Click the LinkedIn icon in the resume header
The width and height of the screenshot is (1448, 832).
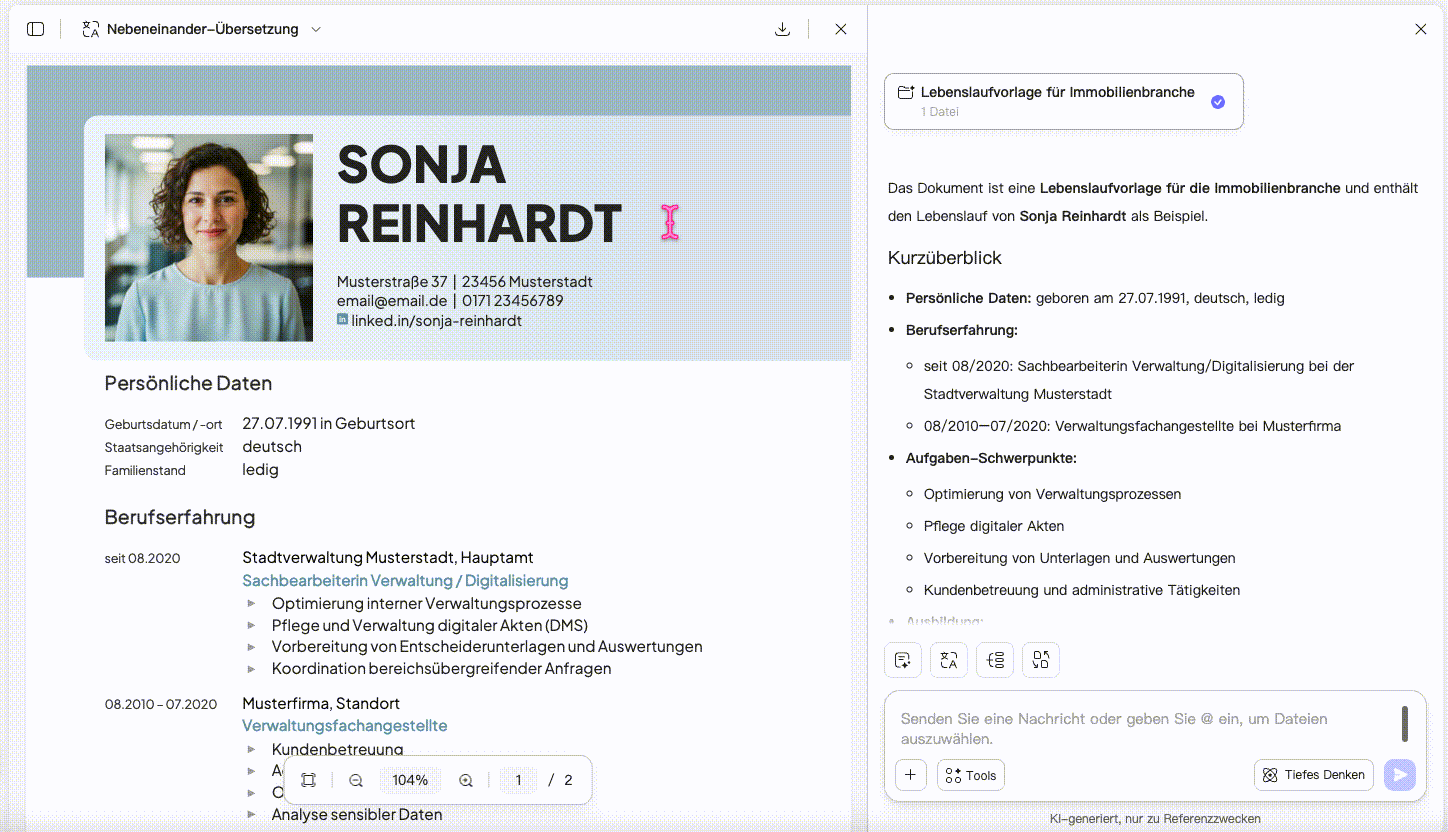pos(342,319)
